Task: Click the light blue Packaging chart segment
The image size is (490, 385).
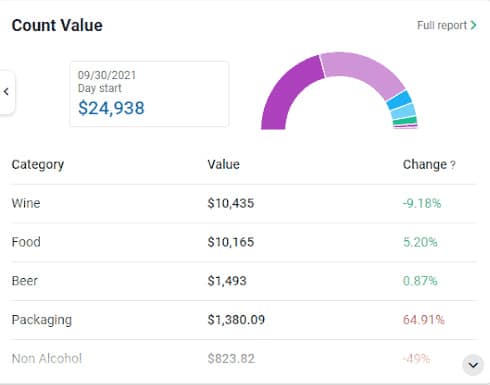Action: click(403, 112)
